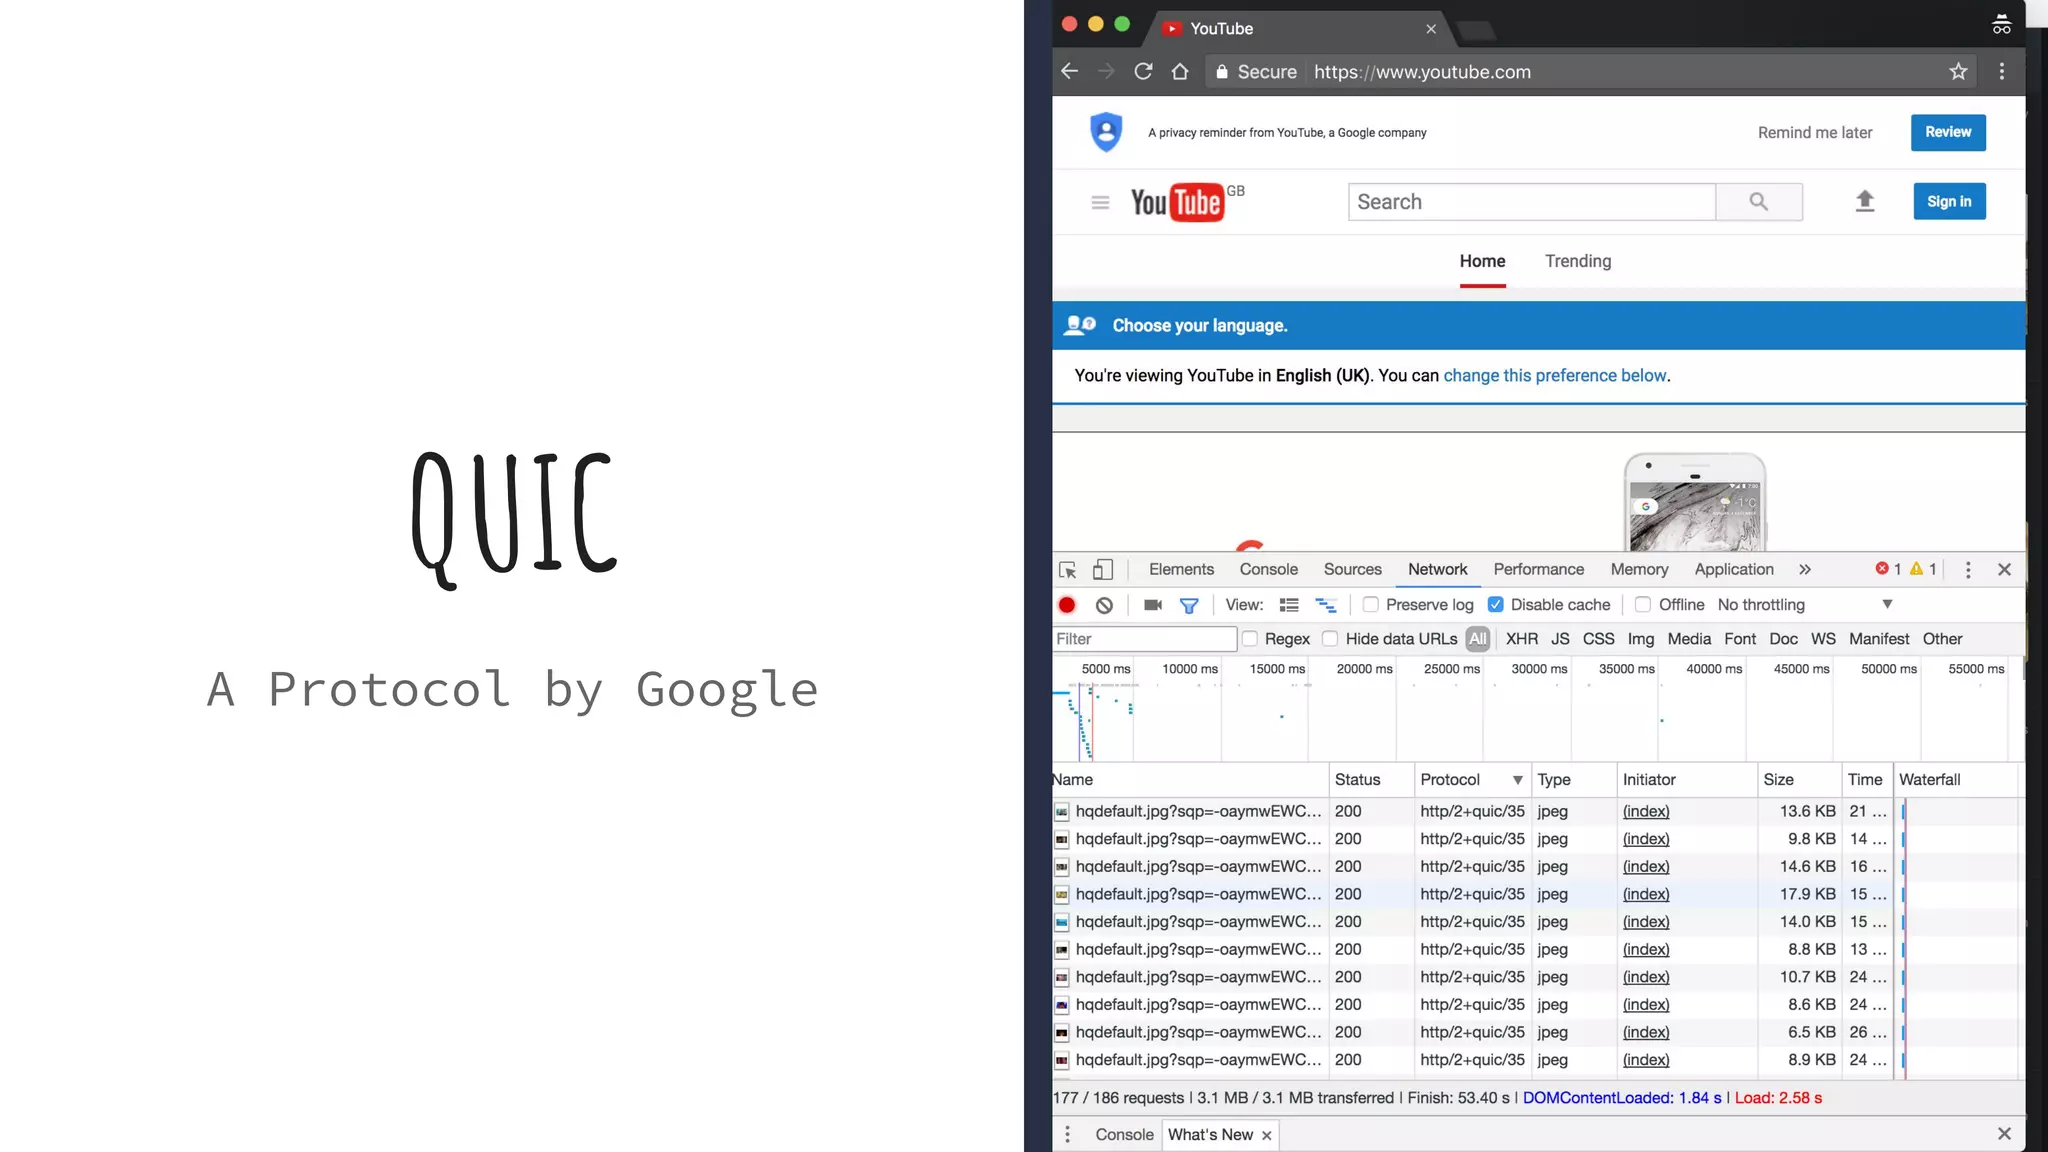This screenshot has width=2048, height=1152.
Task: Enable the Regex filter checkbox
Action: (x=1250, y=638)
